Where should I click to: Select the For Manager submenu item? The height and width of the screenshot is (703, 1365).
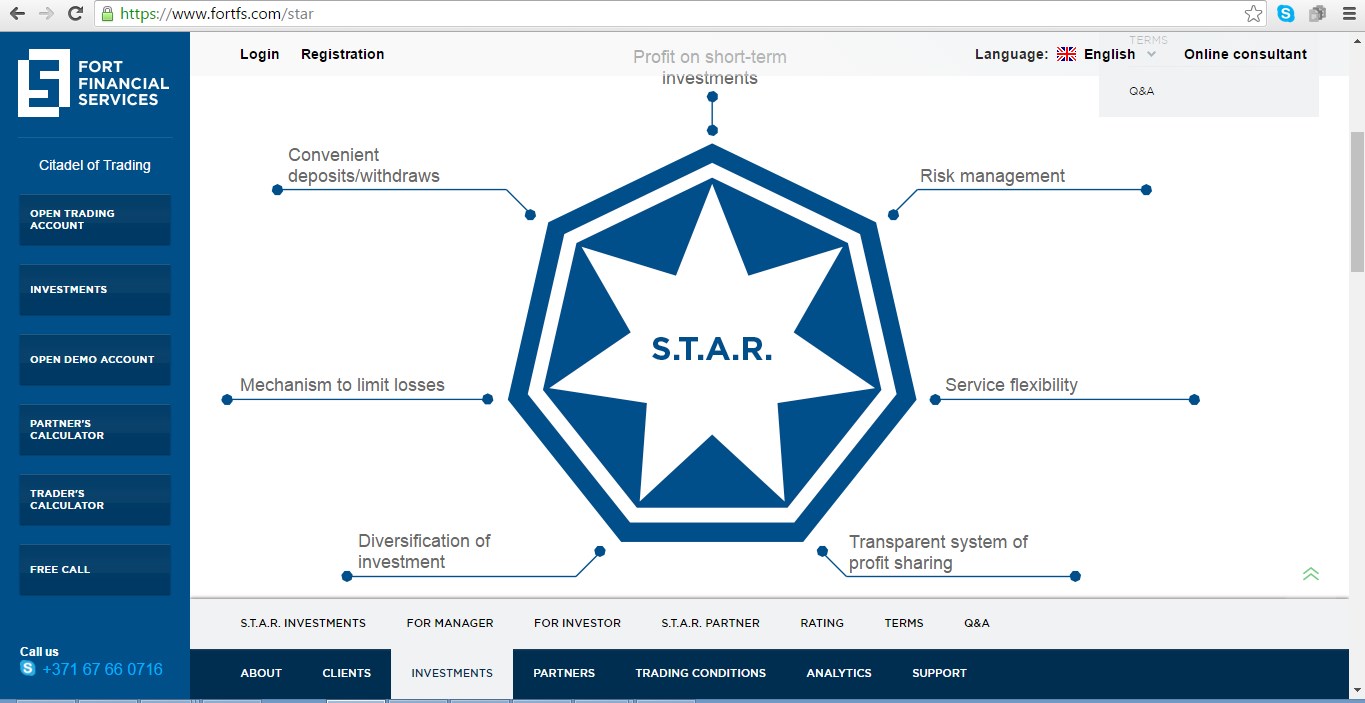pos(450,623)
